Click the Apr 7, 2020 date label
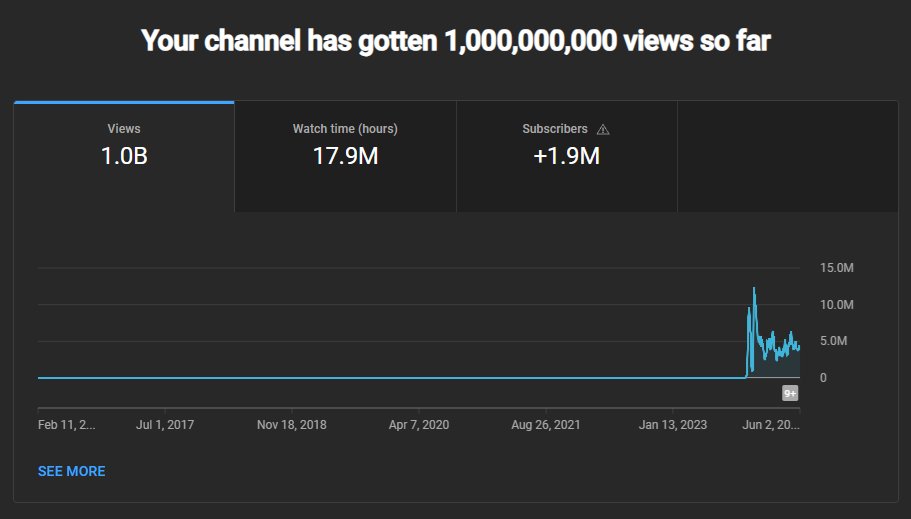 pos(419,425)
